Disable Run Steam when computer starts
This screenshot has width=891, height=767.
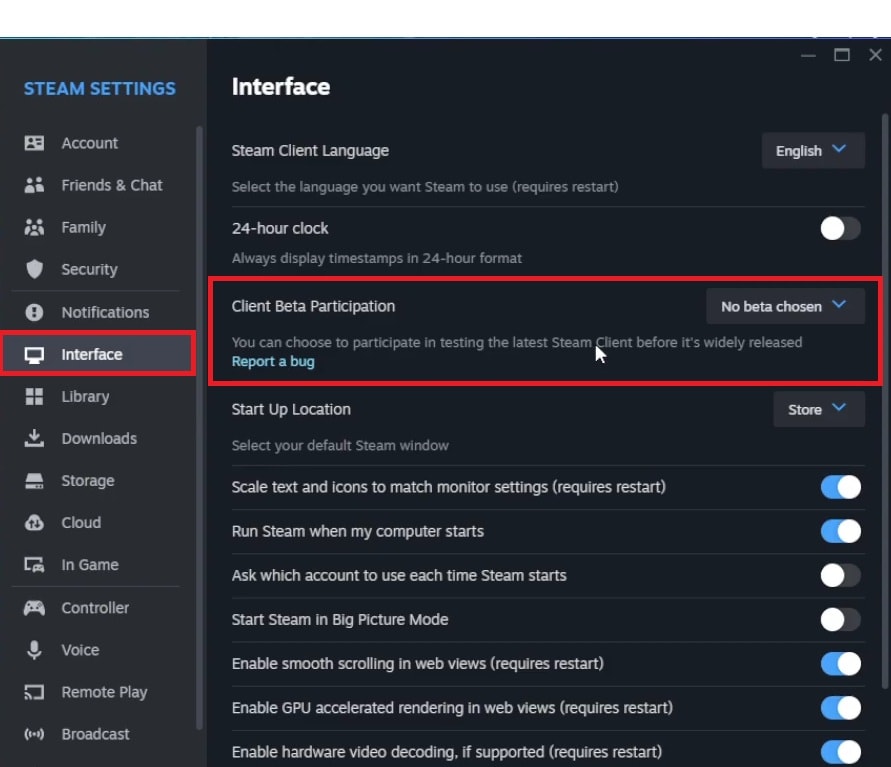[839, 531]
